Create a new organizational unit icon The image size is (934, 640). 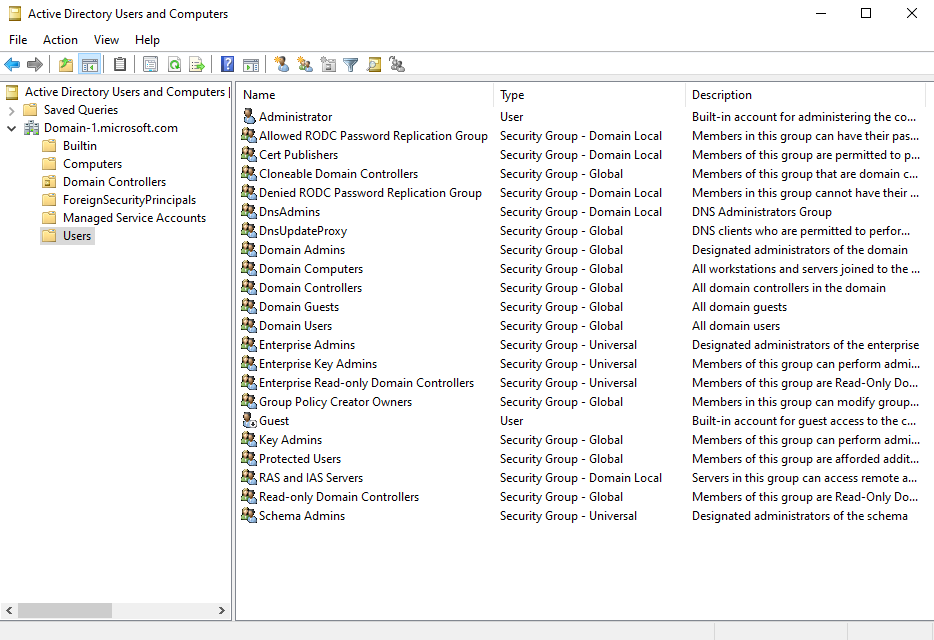tap(328, 64)
